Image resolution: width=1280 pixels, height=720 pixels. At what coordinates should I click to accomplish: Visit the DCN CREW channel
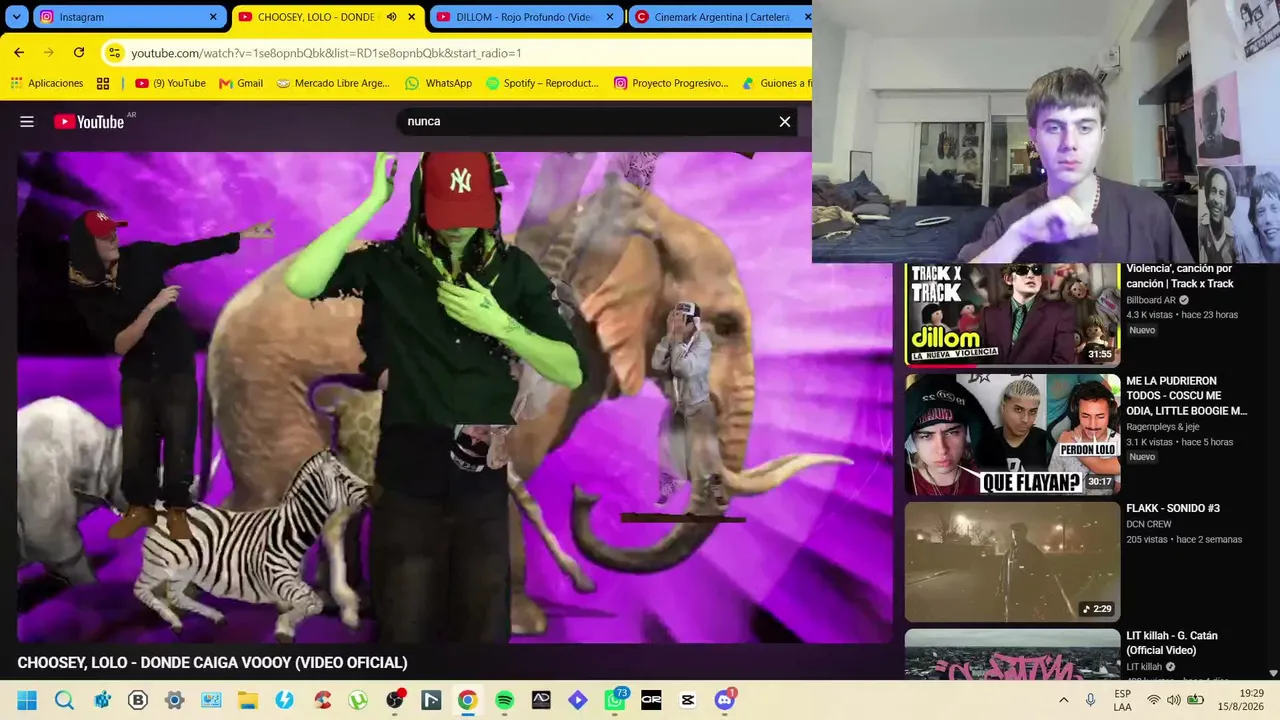pyautogui.click(x=1150, y=524)
